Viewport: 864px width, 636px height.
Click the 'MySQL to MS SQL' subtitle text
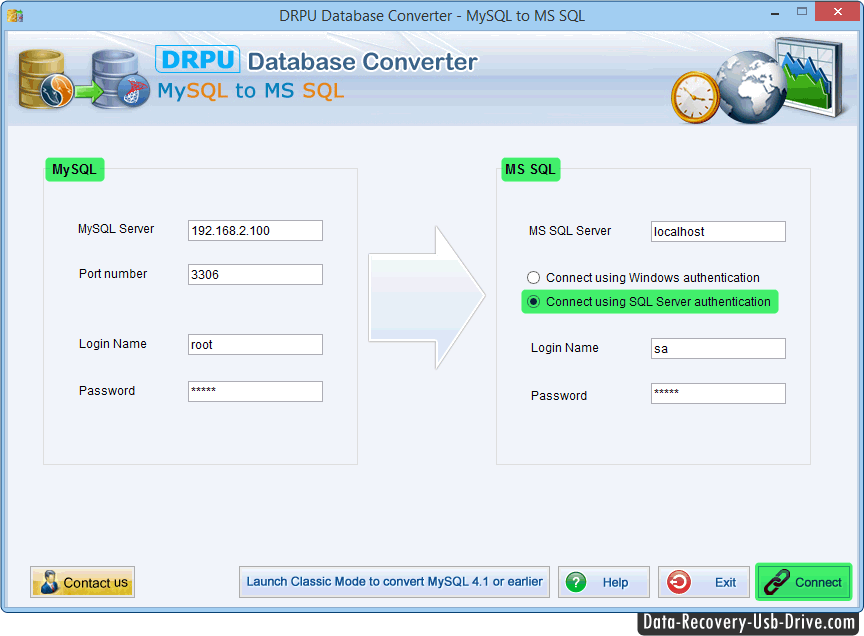(251, 90)
